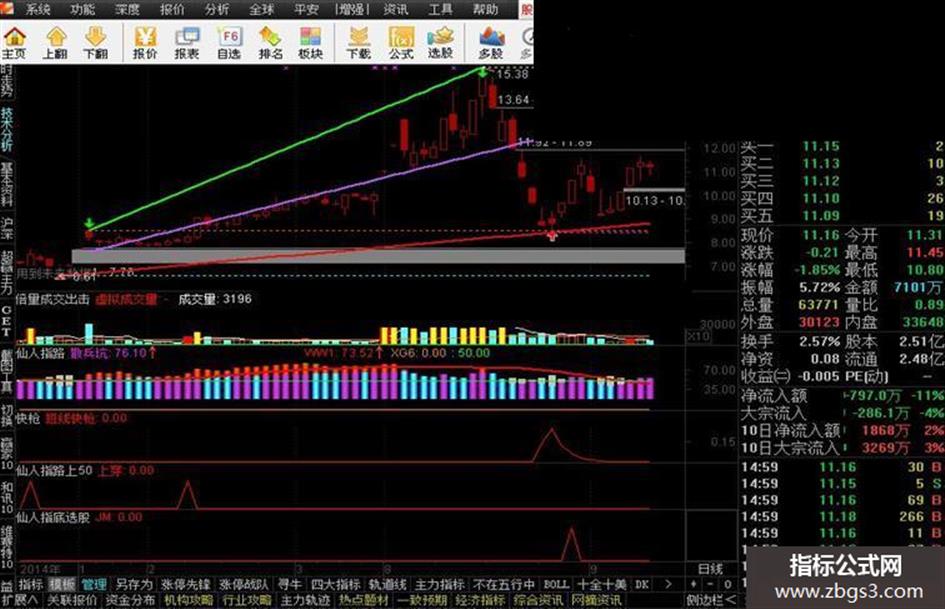945x609 pixels.
Task: Open the 报价 quotes icon
Action: point(145,43)
